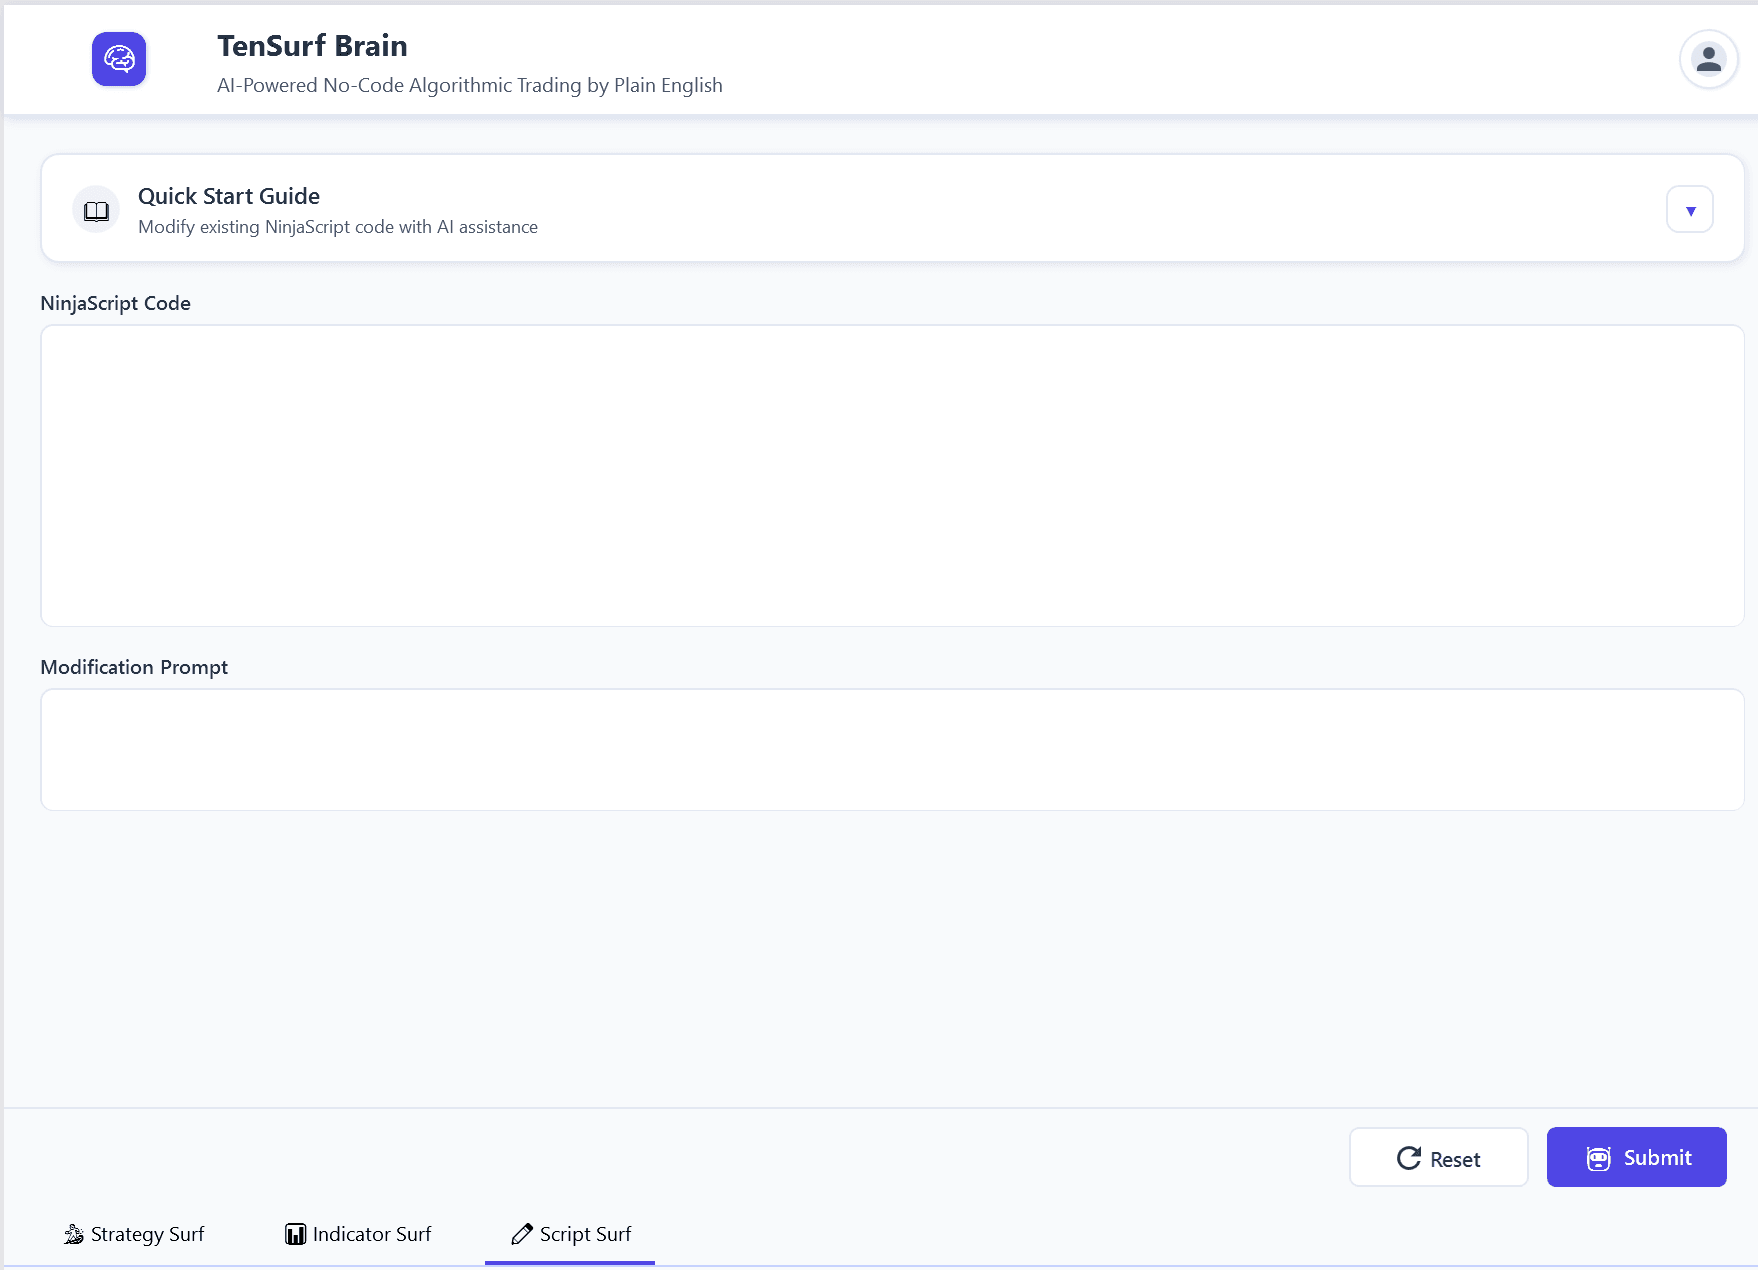Expand the Quick Start Guide dropdown arrow
The height and width of the screenshot is (1270, 1758).
(1689, 210)
